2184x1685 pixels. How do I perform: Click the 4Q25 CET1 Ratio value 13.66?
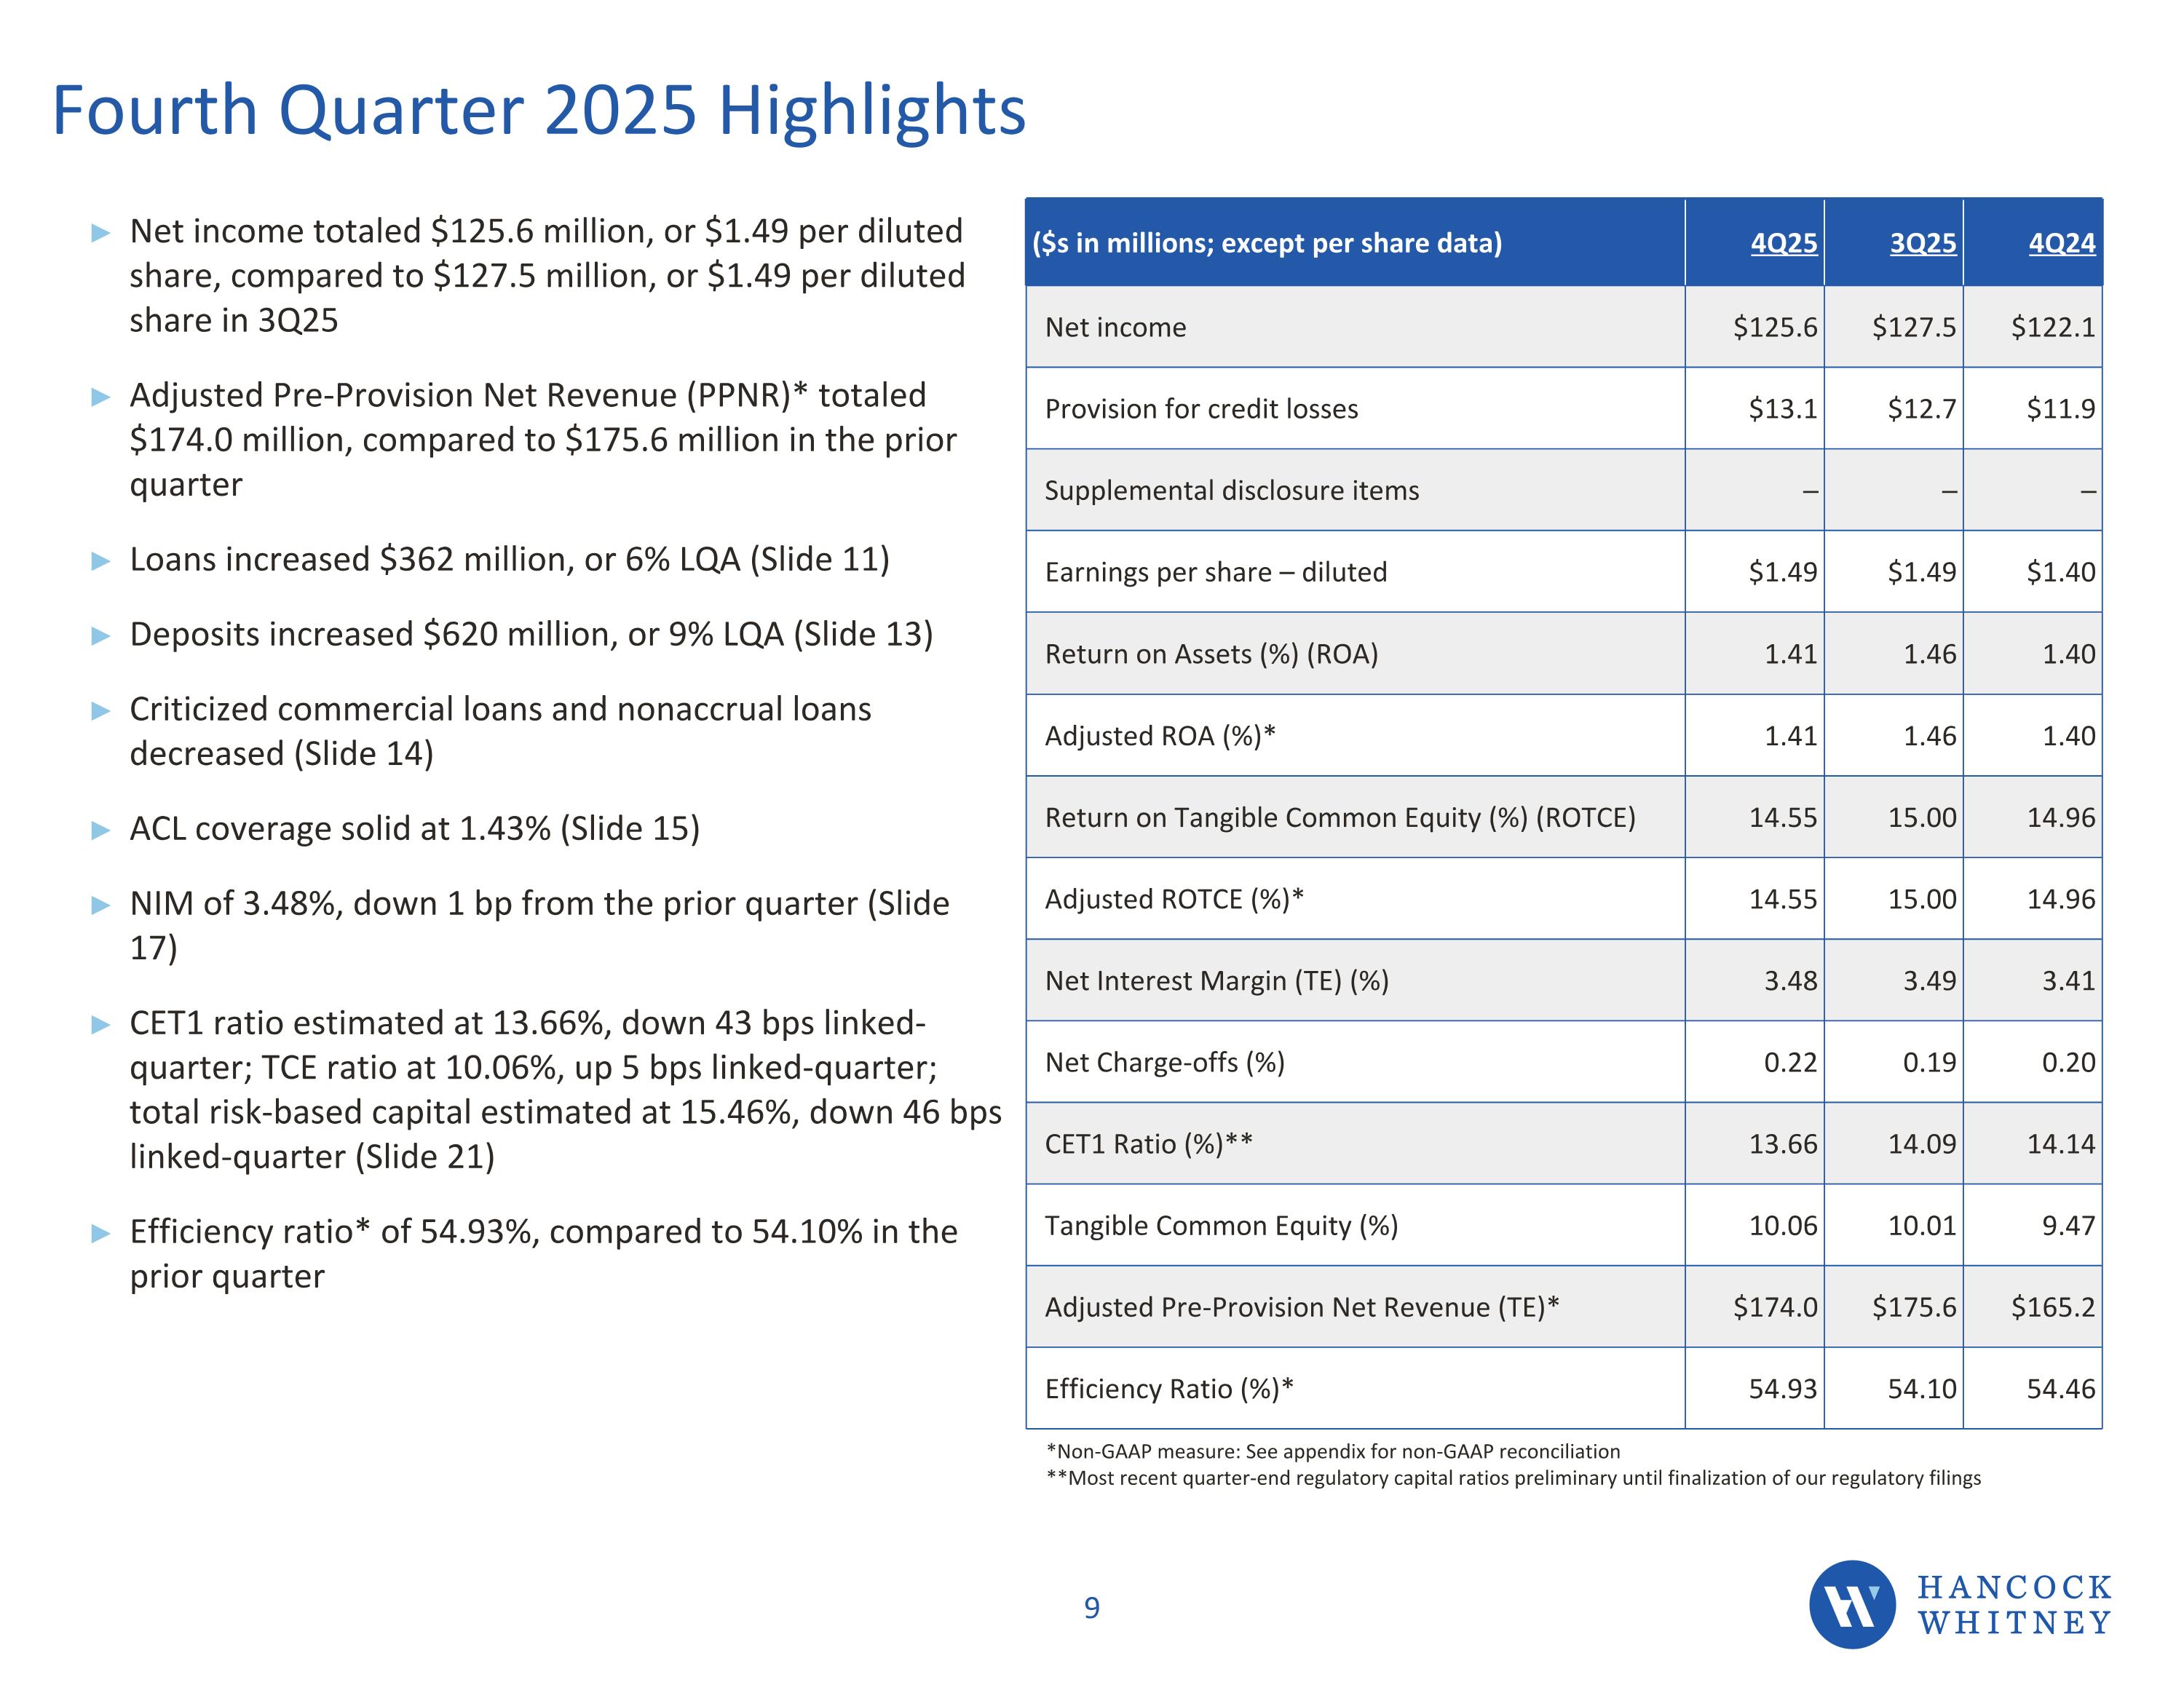point(1782,1144)
